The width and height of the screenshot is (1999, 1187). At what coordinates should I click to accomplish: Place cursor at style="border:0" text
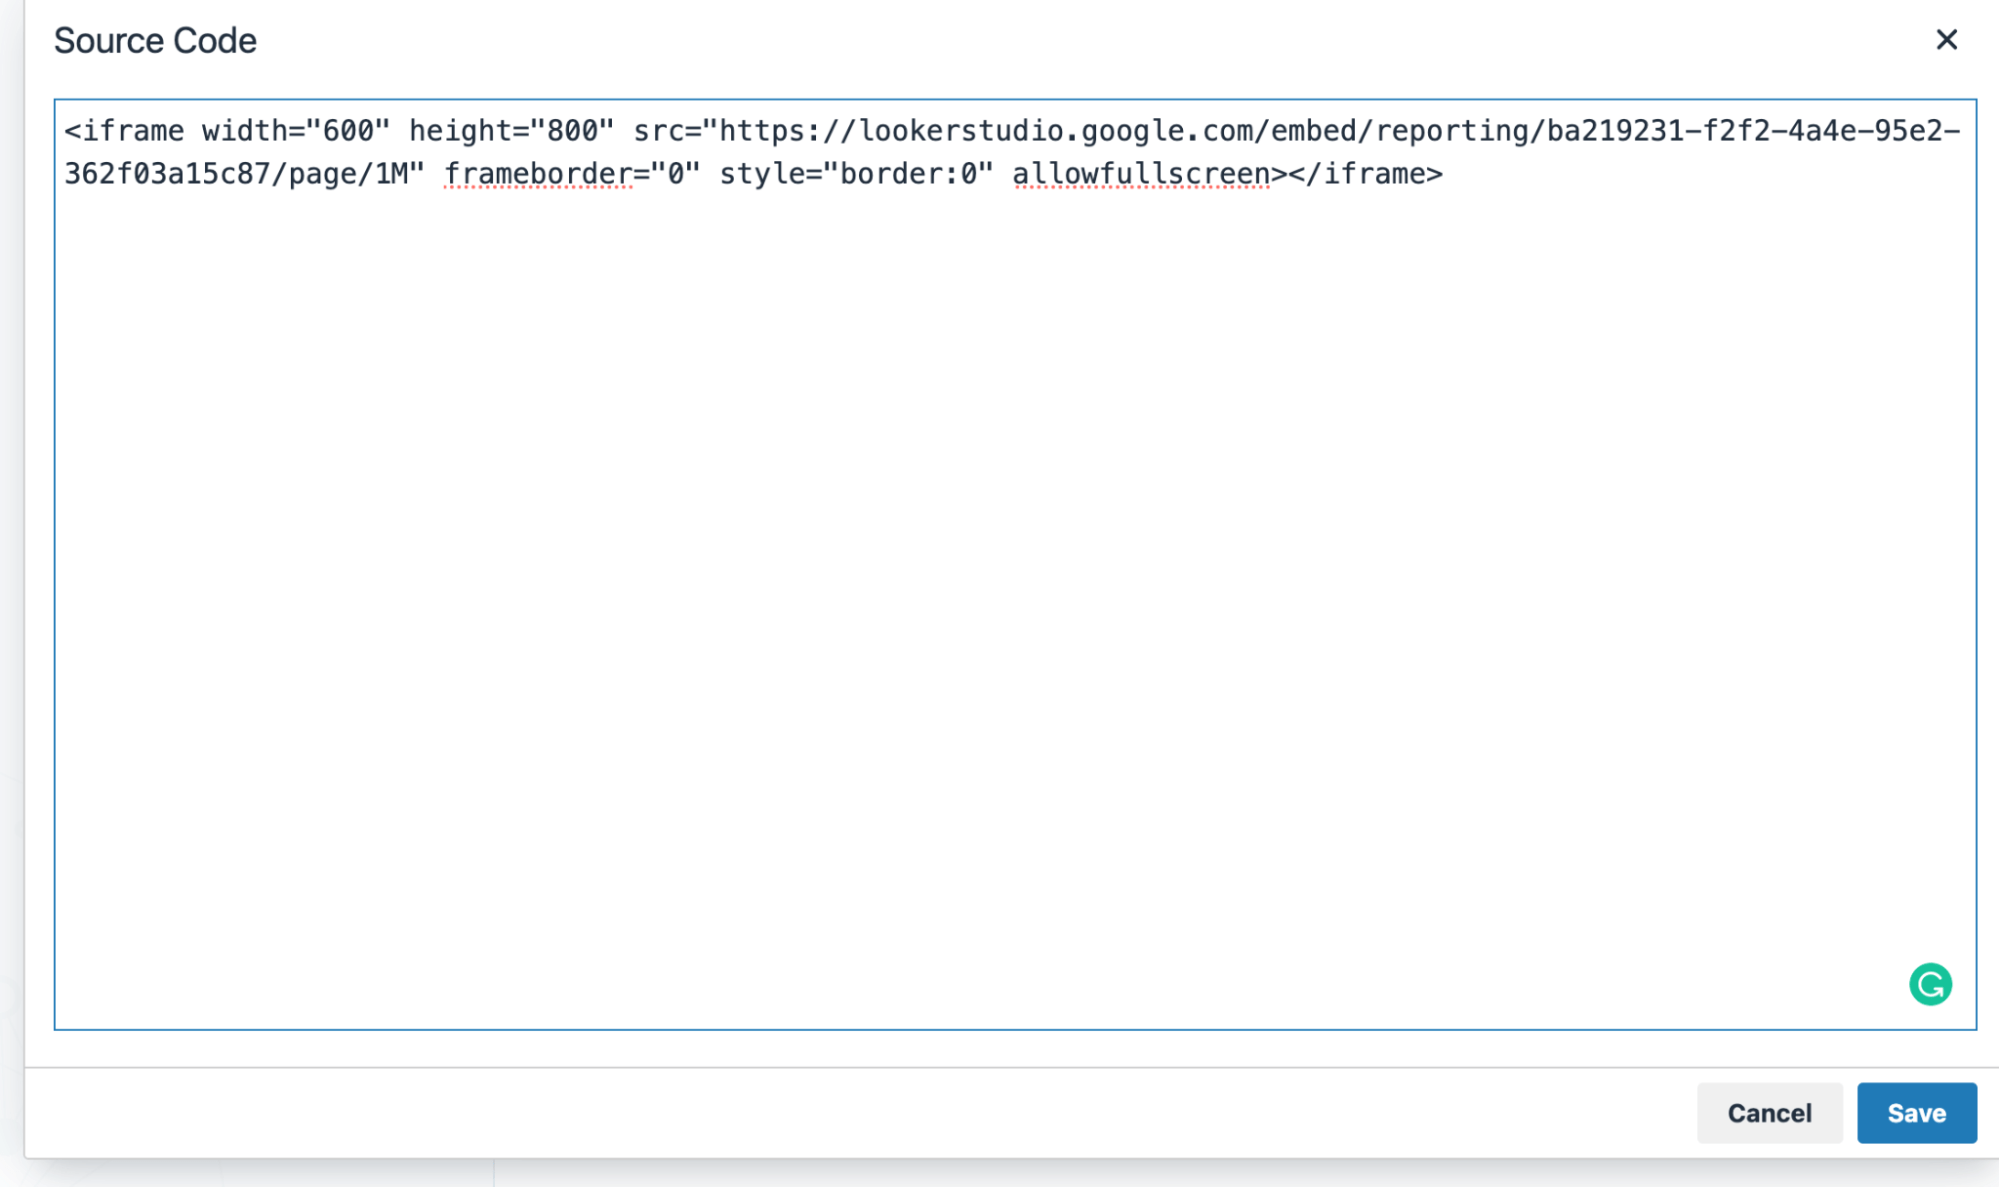pos(856,174)
